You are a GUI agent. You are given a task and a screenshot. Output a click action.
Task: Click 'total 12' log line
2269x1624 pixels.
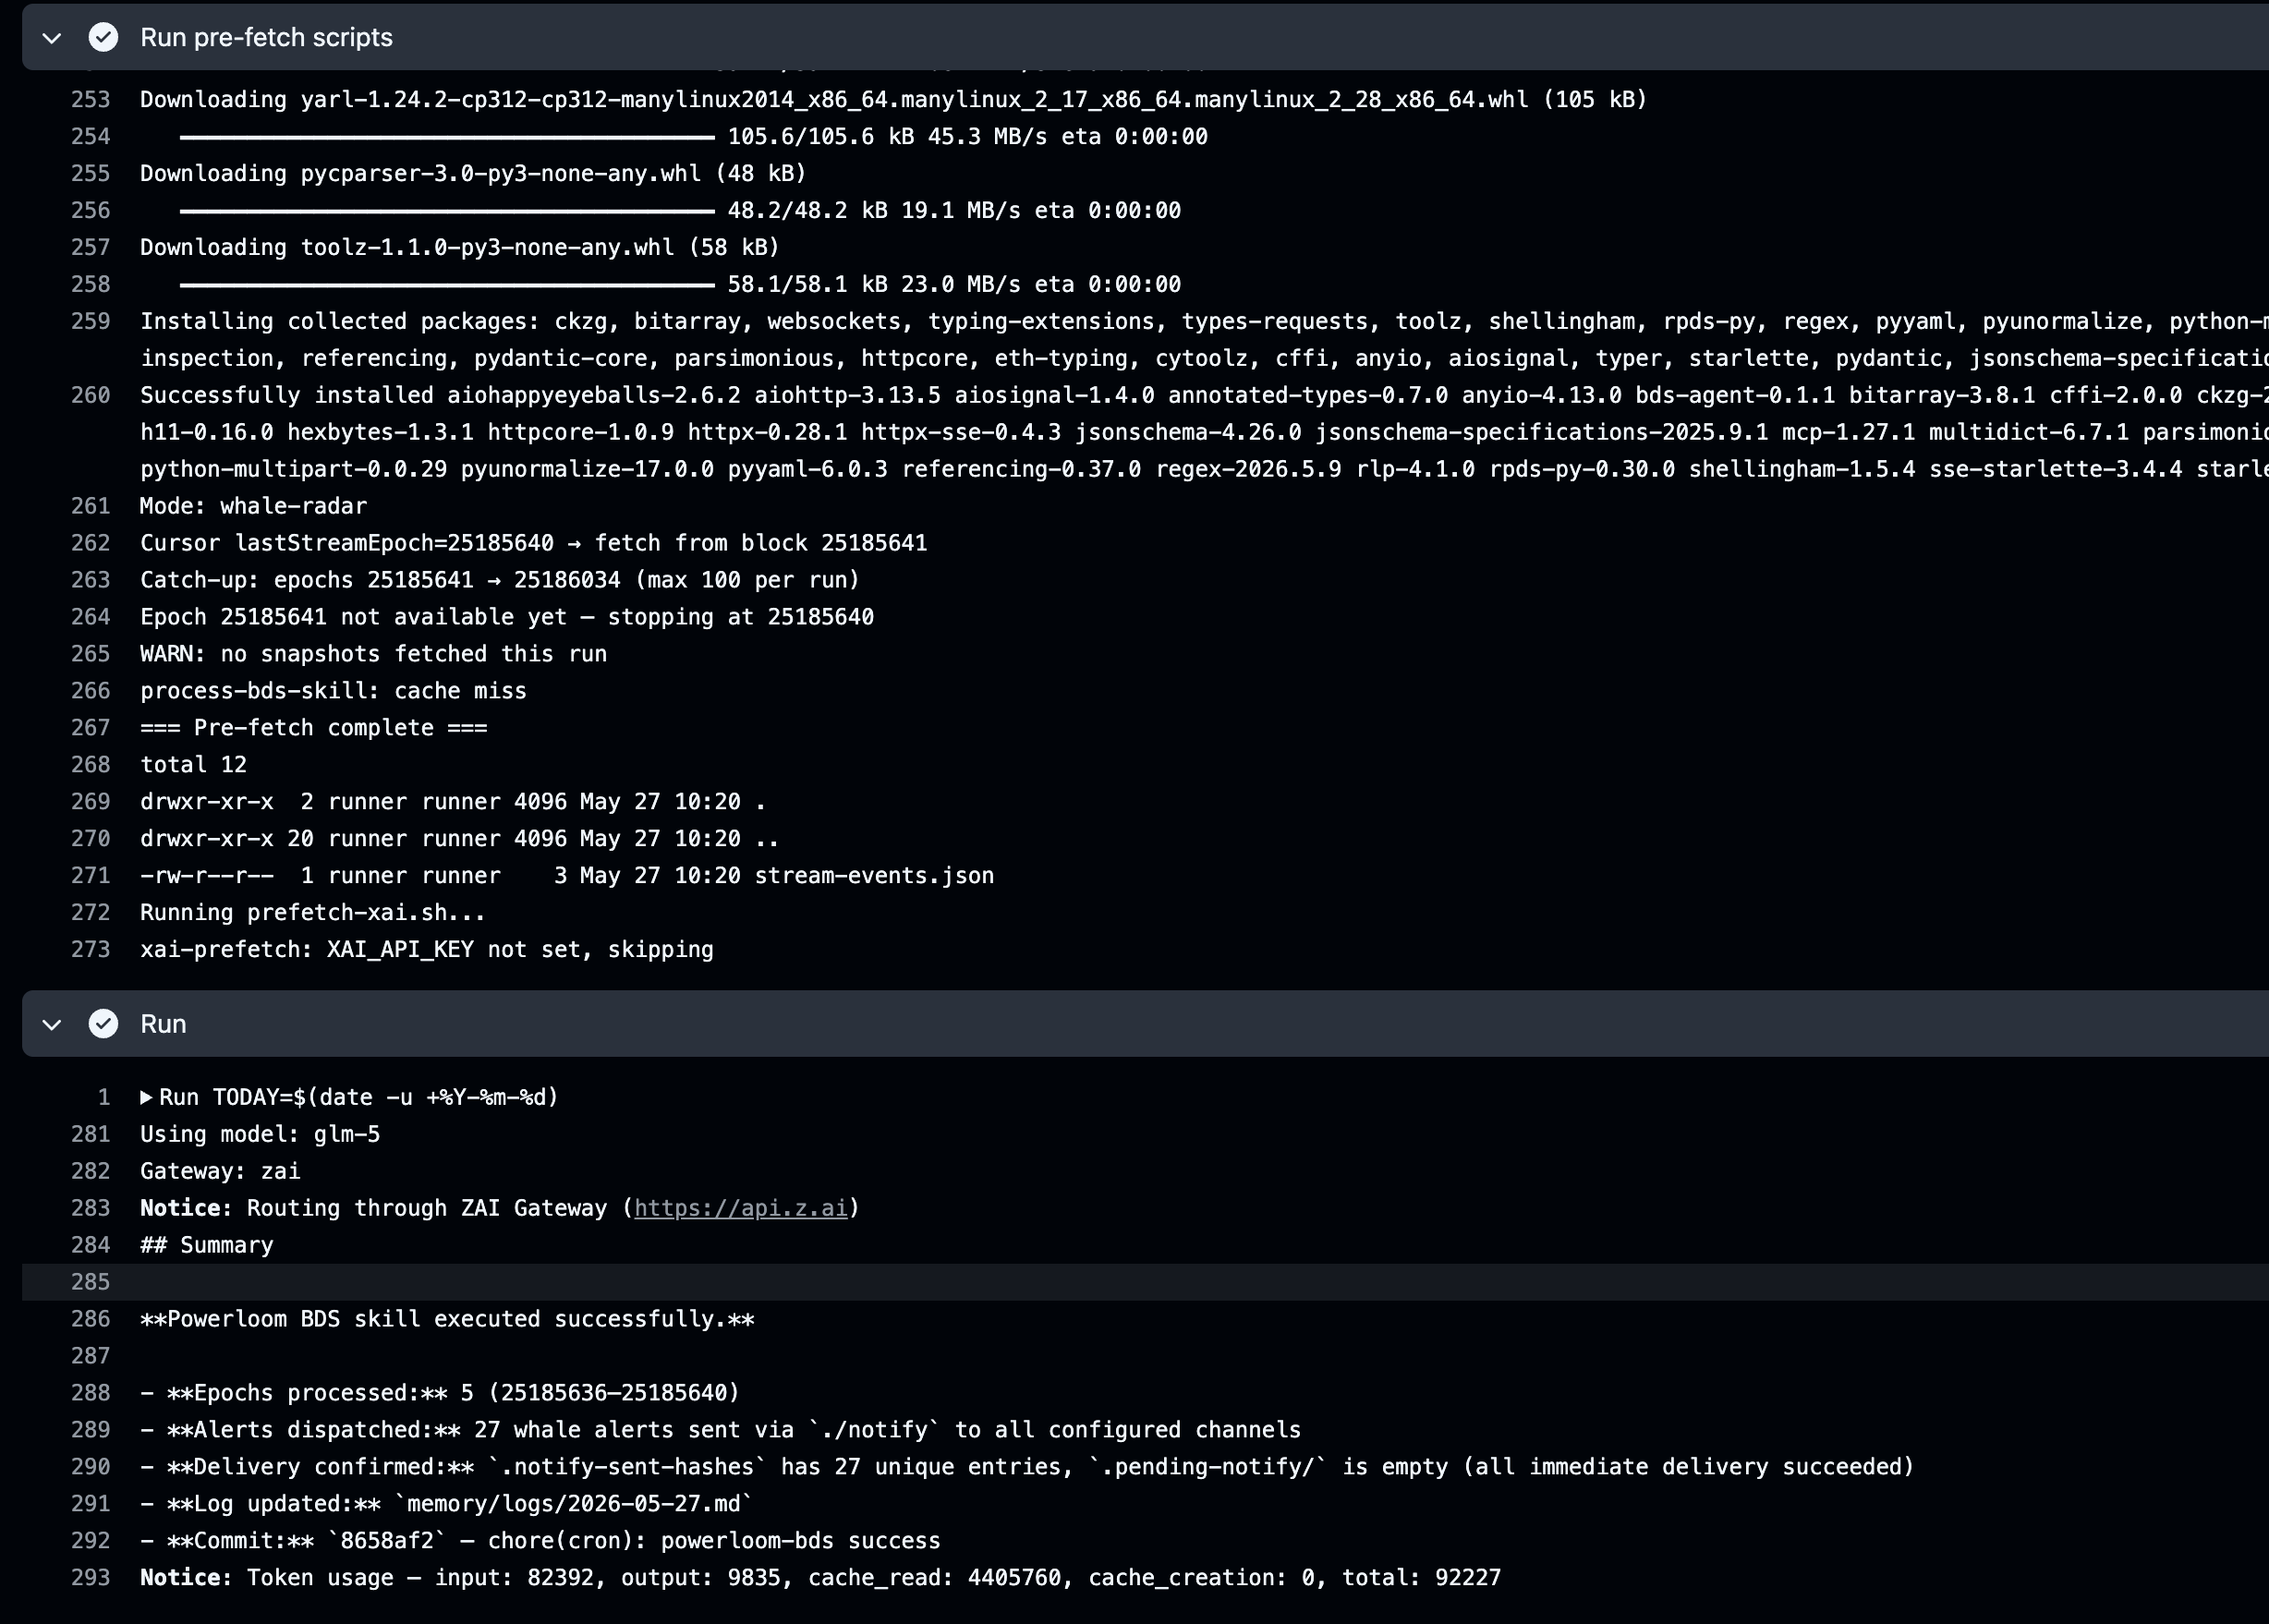(193, 765)
